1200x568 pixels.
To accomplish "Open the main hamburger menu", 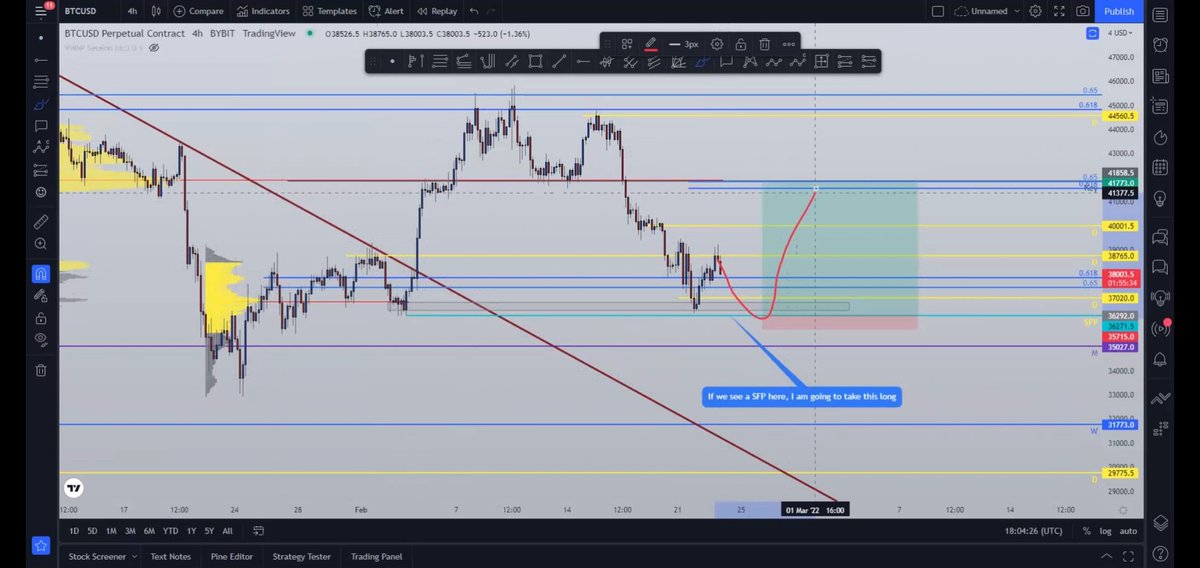I will pyautogui.click(x=41, y=12).
